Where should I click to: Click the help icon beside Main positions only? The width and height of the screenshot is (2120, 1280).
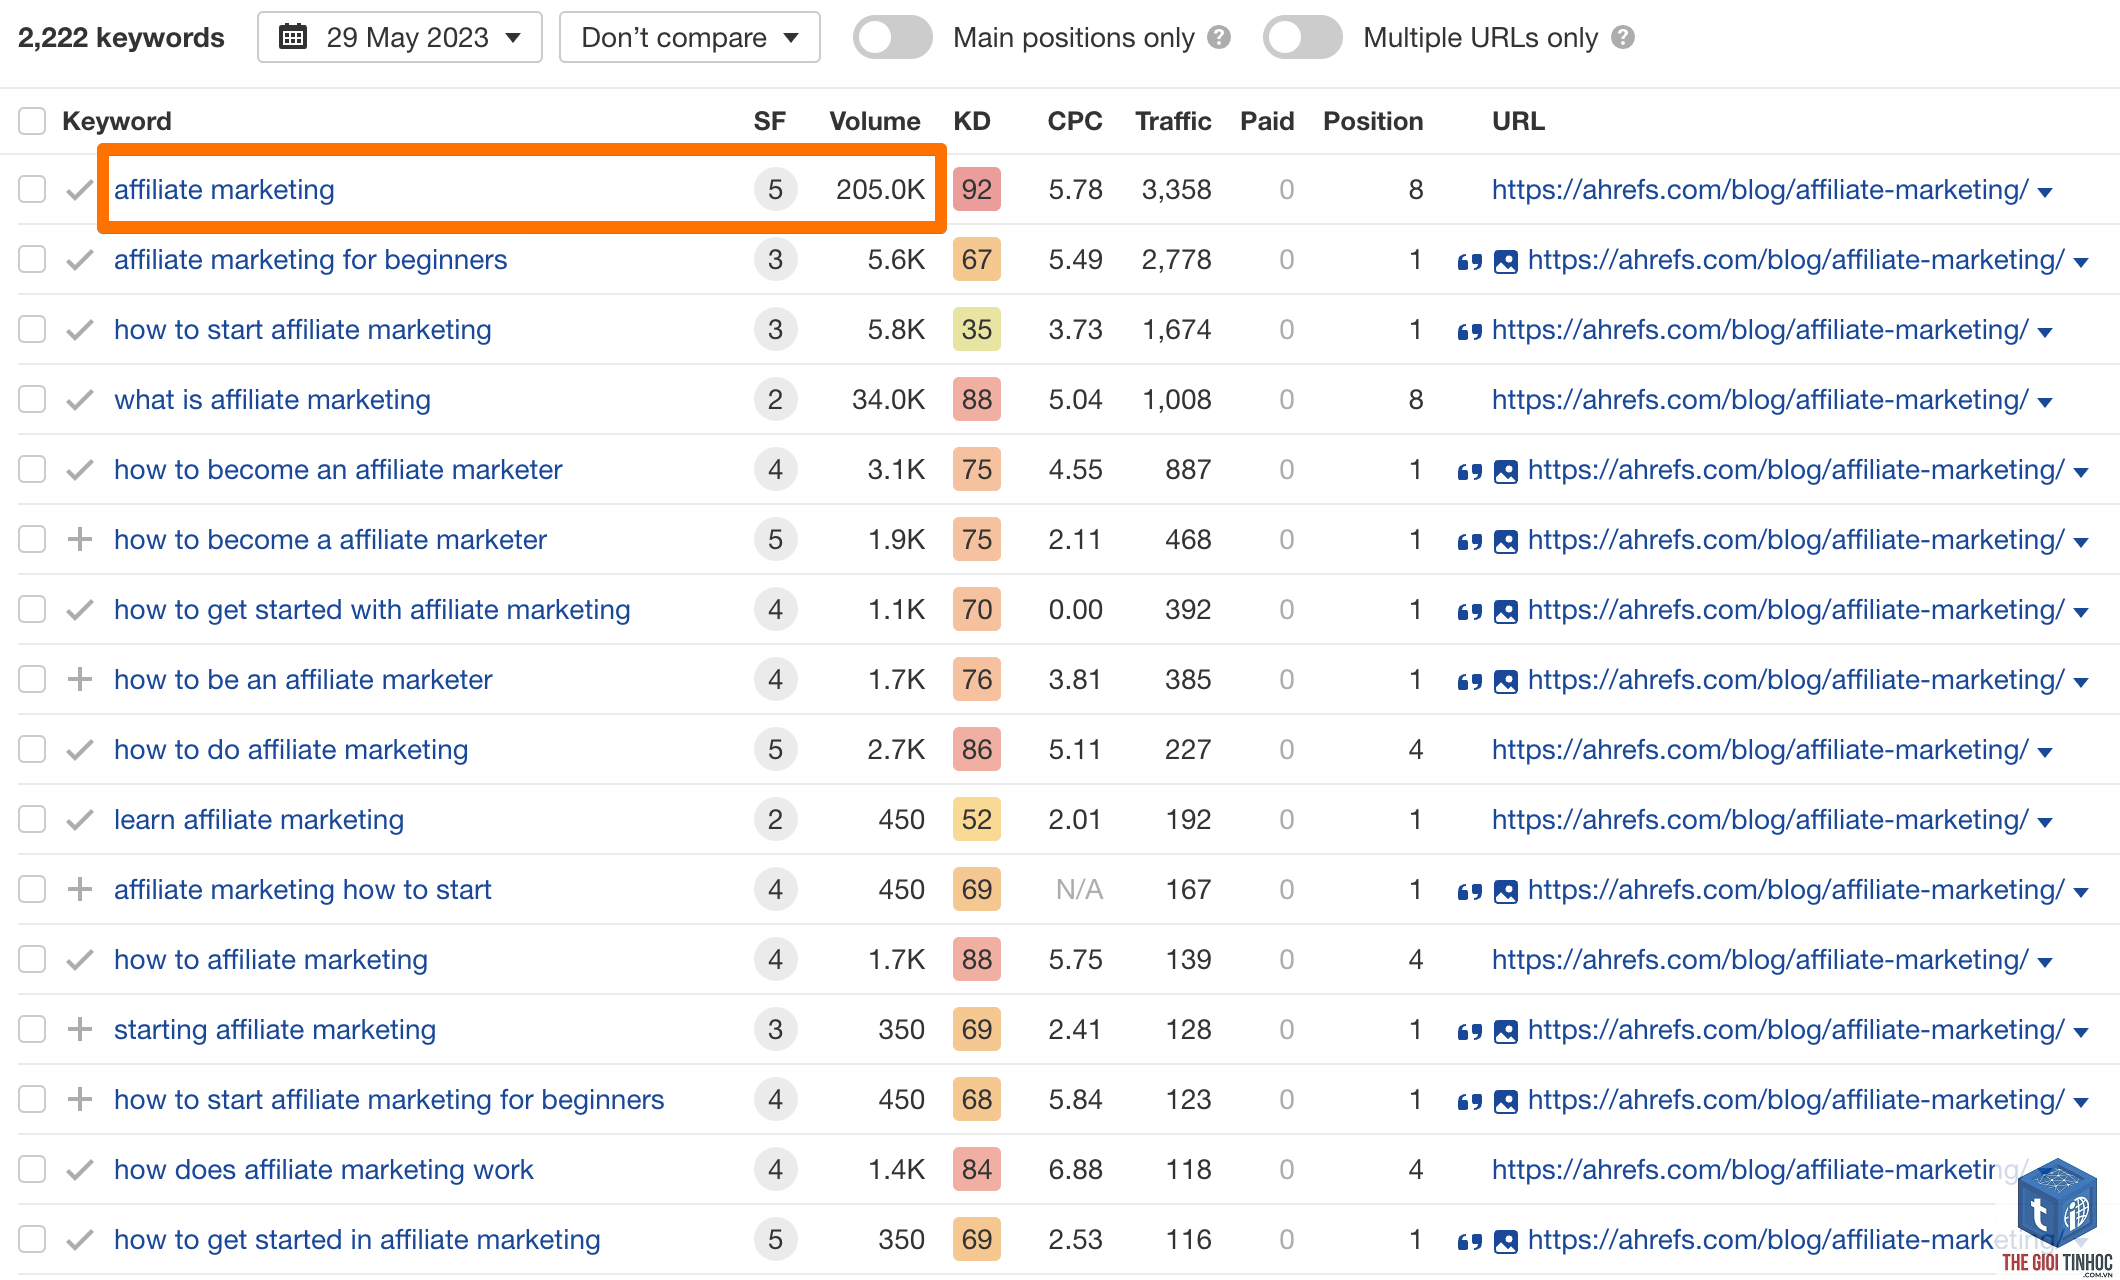coord(1218,38)
